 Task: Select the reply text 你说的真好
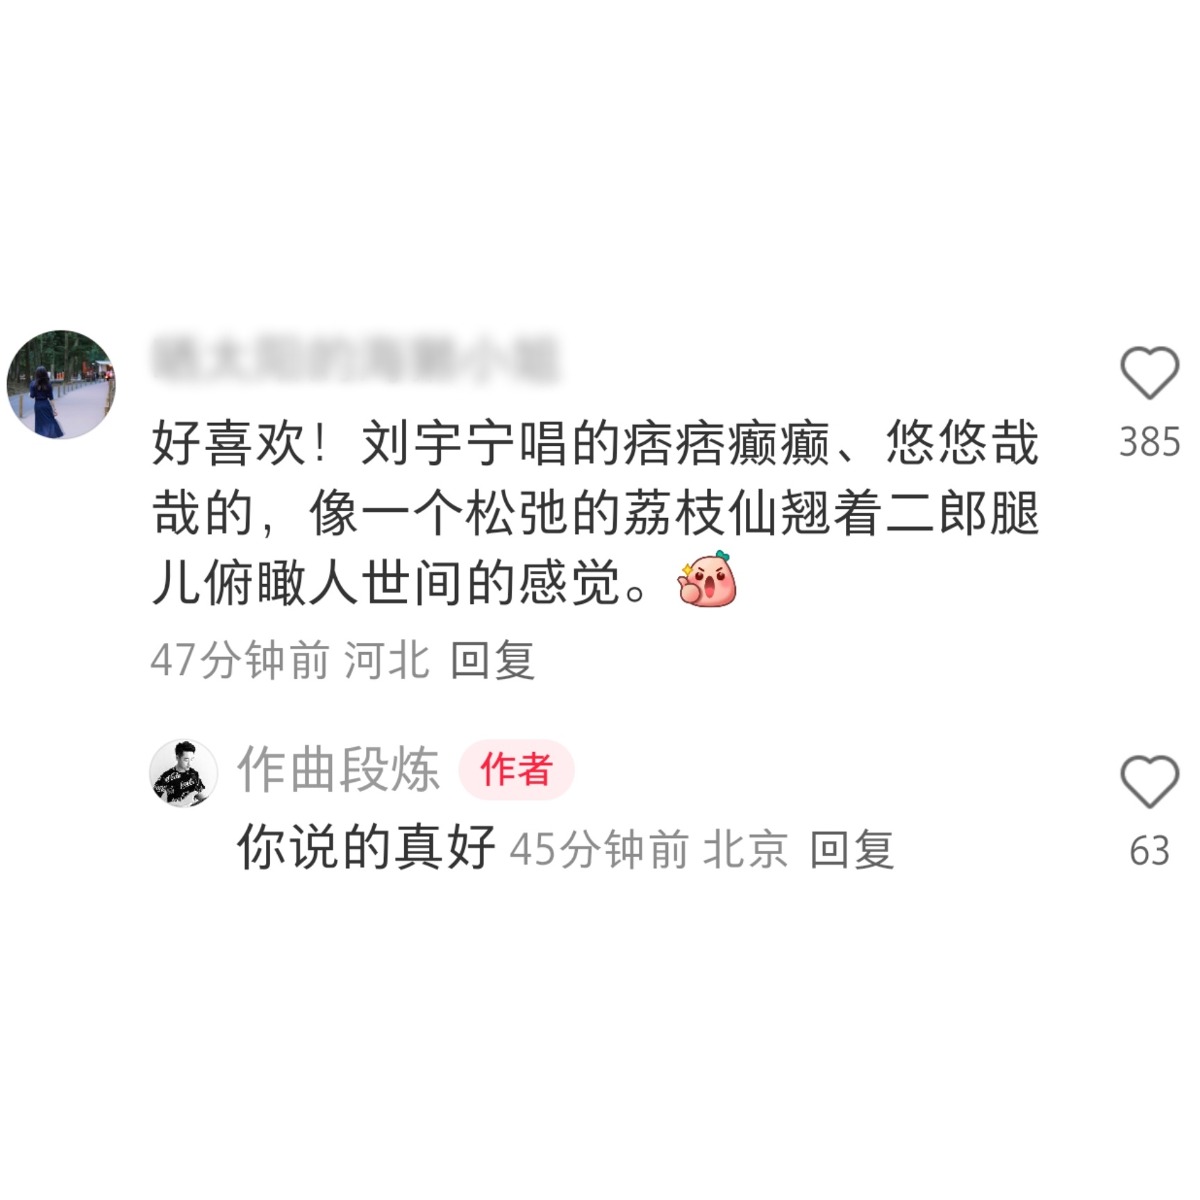pyautogui.click(x=366, y=848)
